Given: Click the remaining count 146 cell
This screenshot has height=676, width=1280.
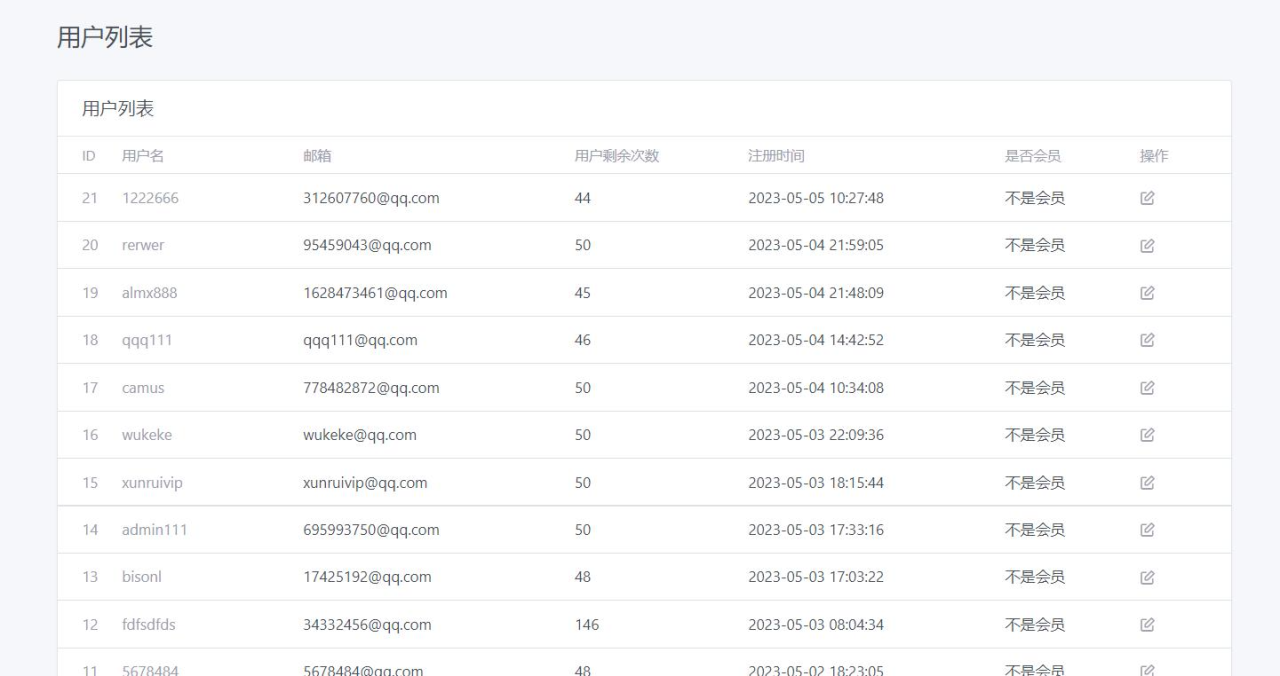Looking at the screenshot, I should pyautogui.click(x=587, y=625).
